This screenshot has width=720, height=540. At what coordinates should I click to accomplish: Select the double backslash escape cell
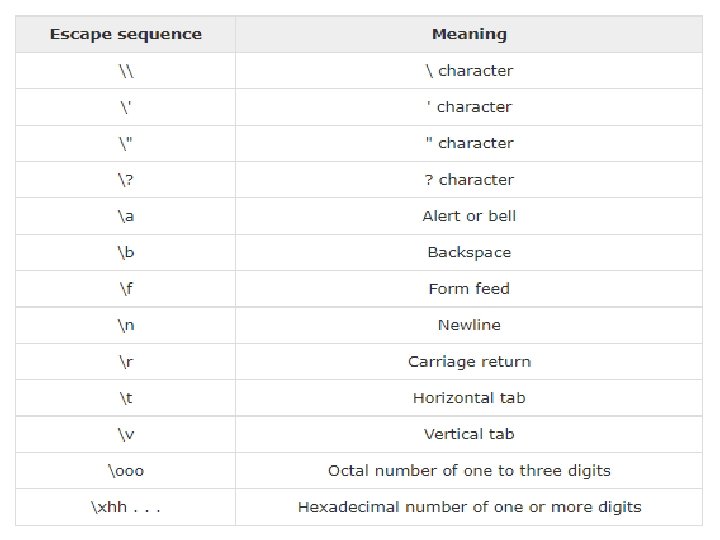click(x=126, y=71)
